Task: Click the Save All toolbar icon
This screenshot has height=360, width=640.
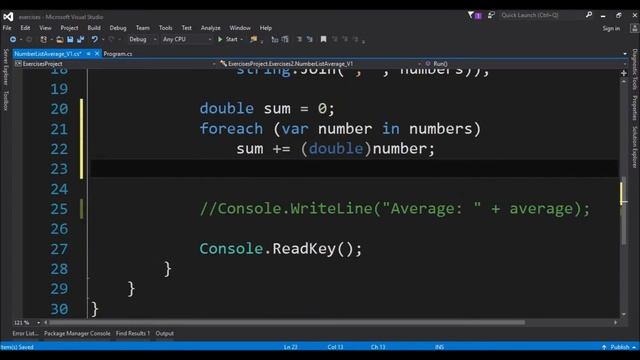Action: (x=80, y=39)
